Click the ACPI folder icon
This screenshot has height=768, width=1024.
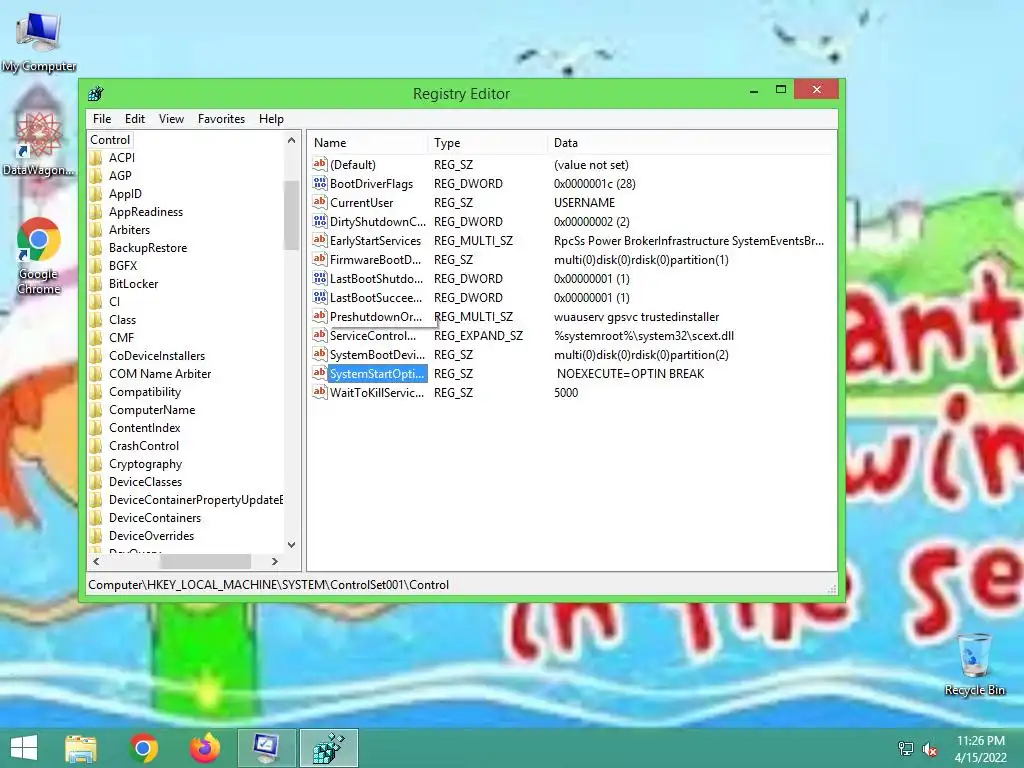[97, 158]
